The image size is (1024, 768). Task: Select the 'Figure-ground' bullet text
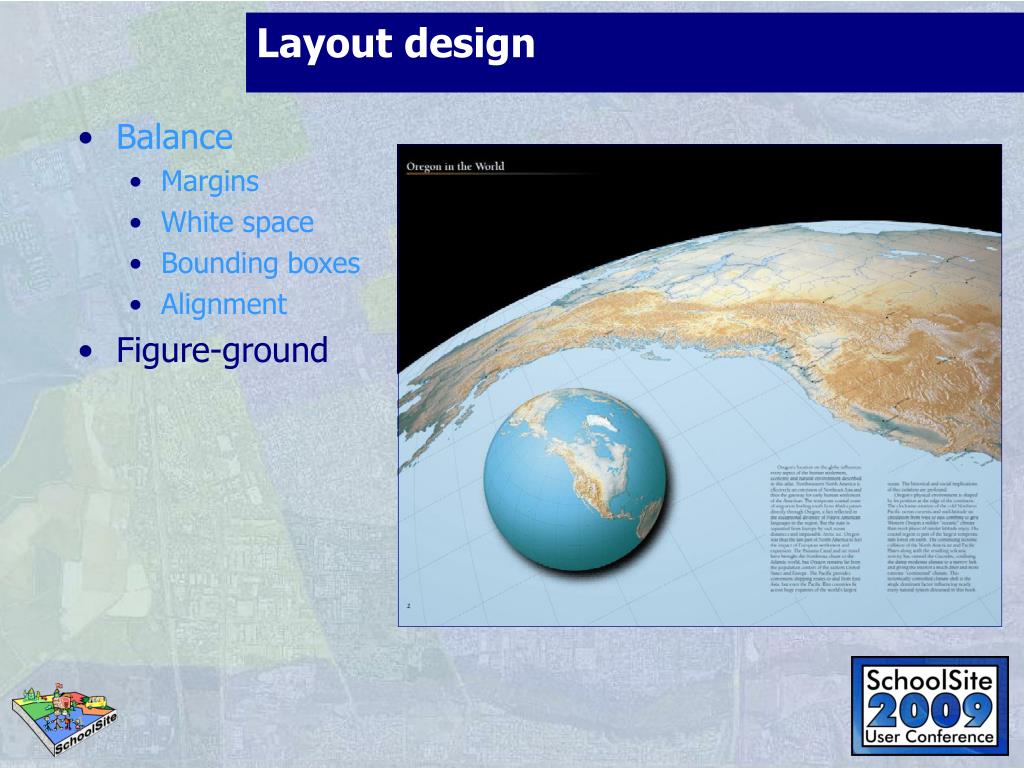pos(222,350)
